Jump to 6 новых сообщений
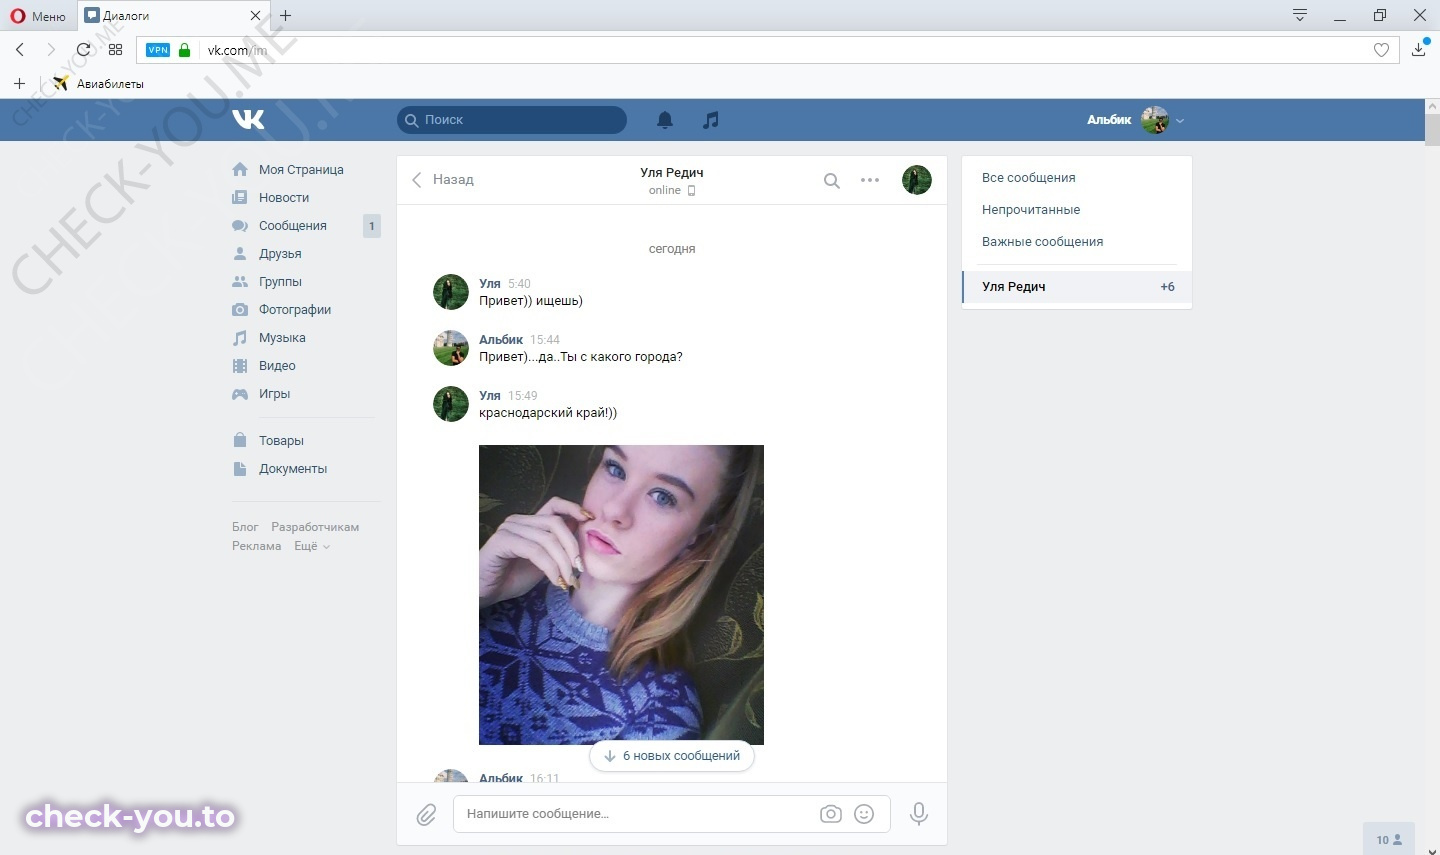 [672, 756]
